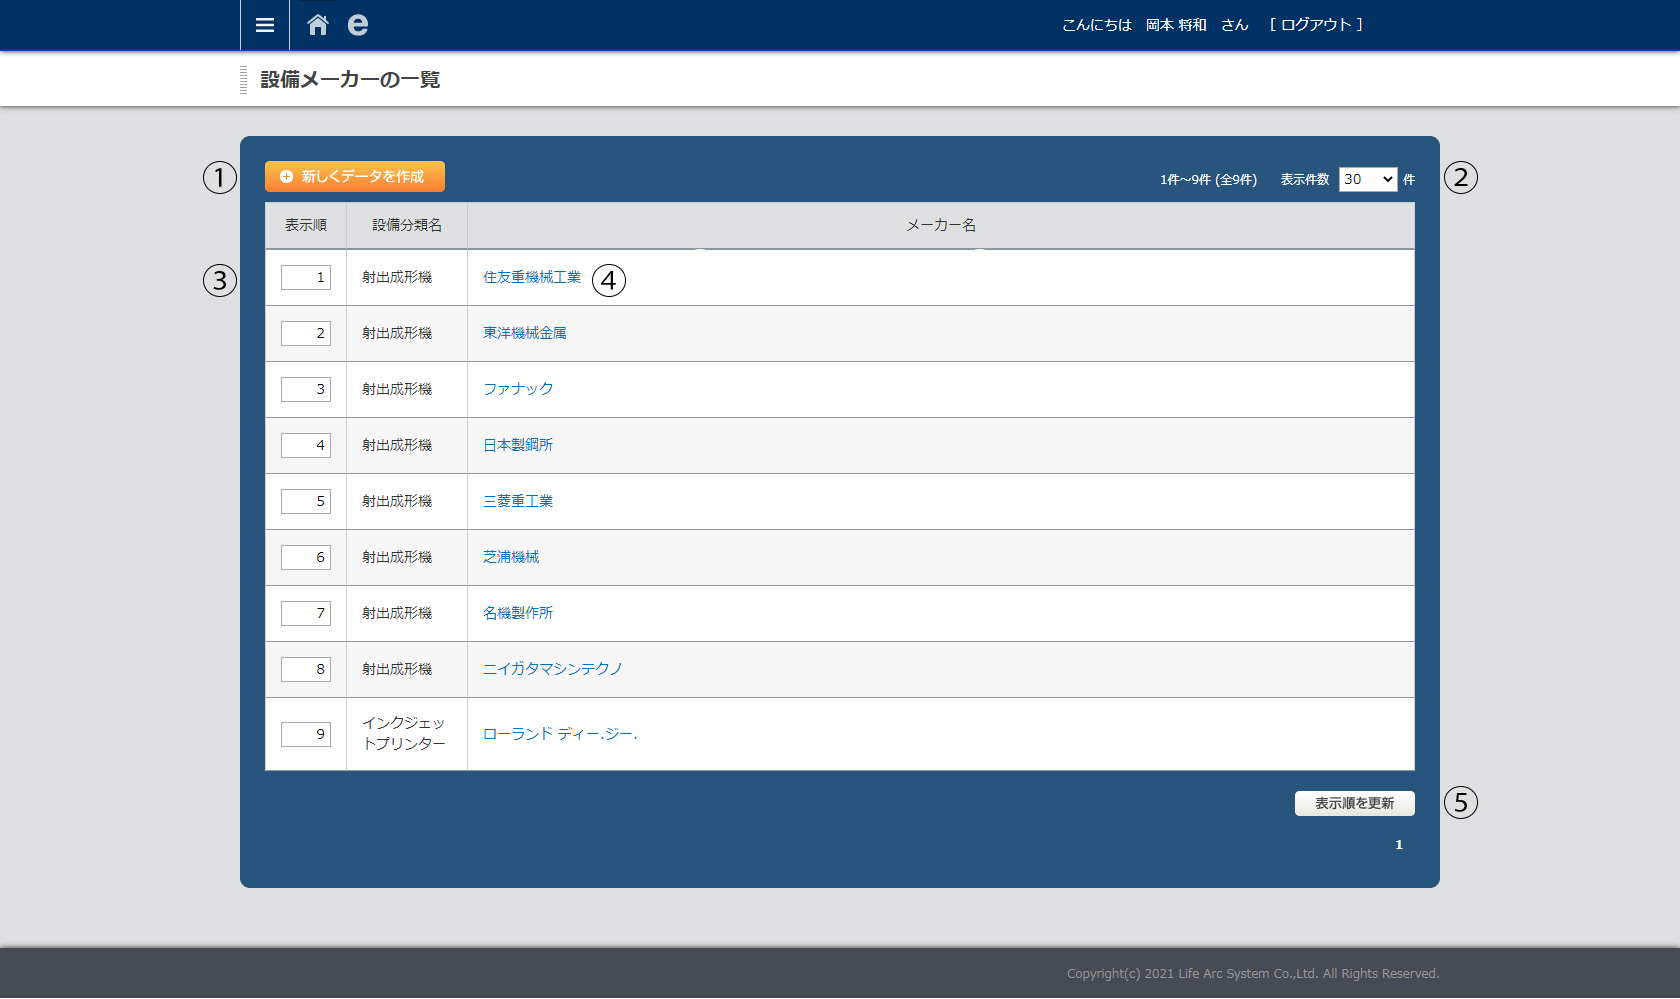Click the 'e' logo icon

coord(357,25)
